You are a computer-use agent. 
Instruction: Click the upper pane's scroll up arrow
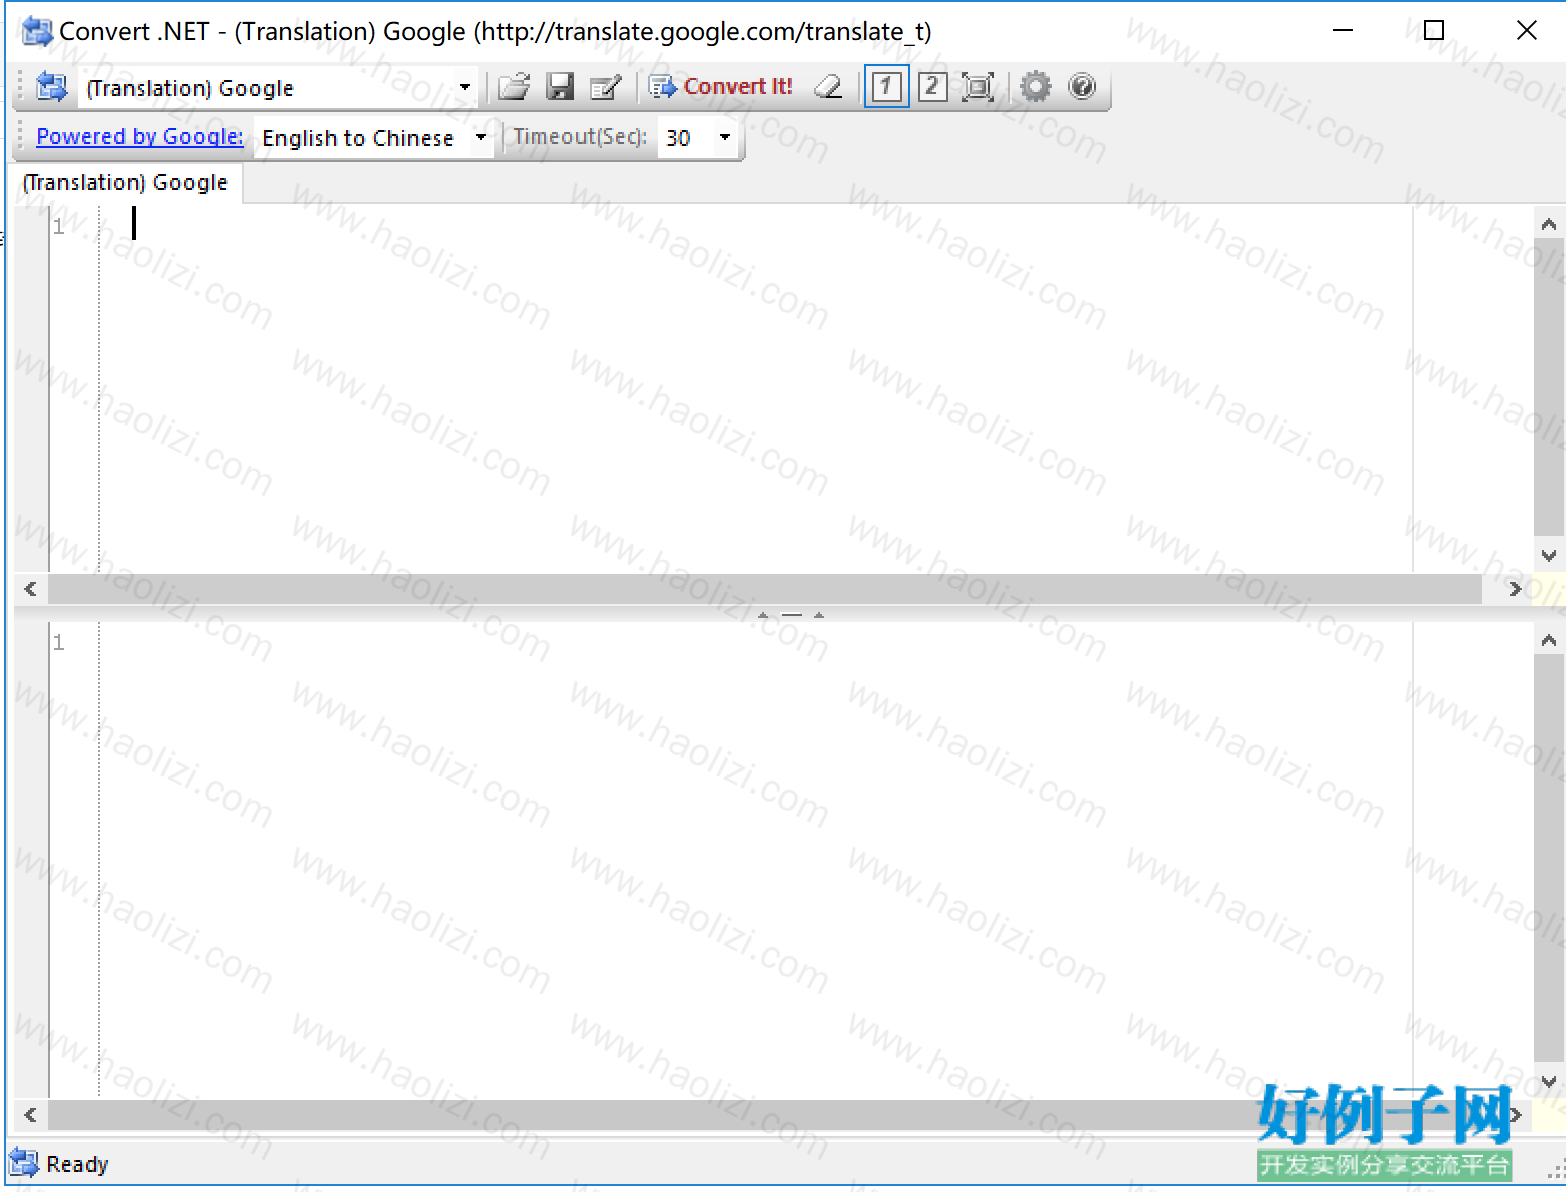click(1549, 224)
